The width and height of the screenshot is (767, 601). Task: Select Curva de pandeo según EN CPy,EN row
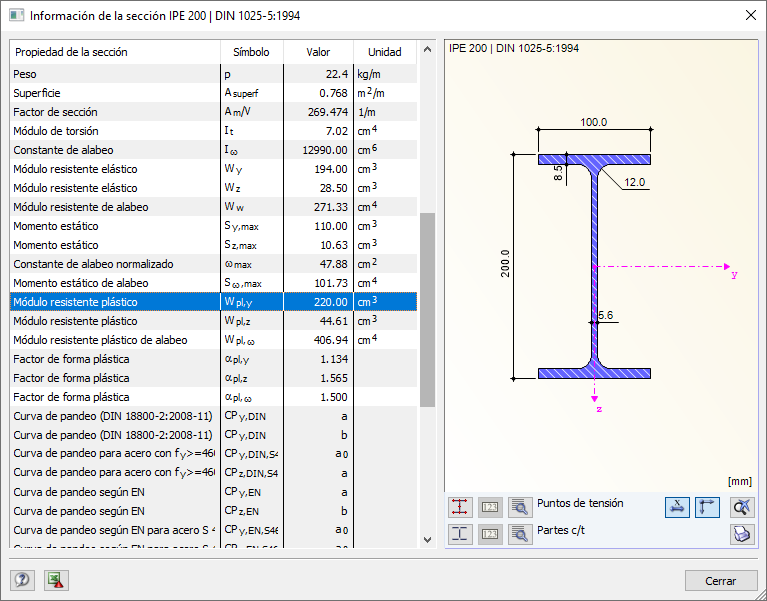pyautogui.click(x=213, y=492)
